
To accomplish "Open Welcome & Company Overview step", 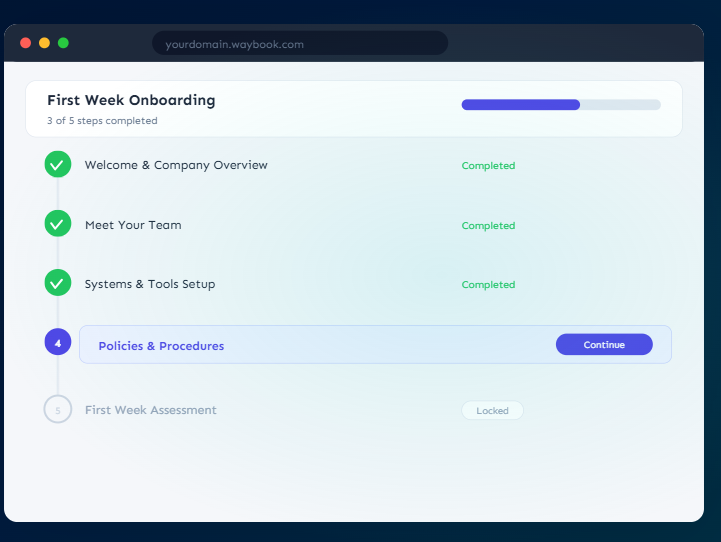I will pos(176,165).
